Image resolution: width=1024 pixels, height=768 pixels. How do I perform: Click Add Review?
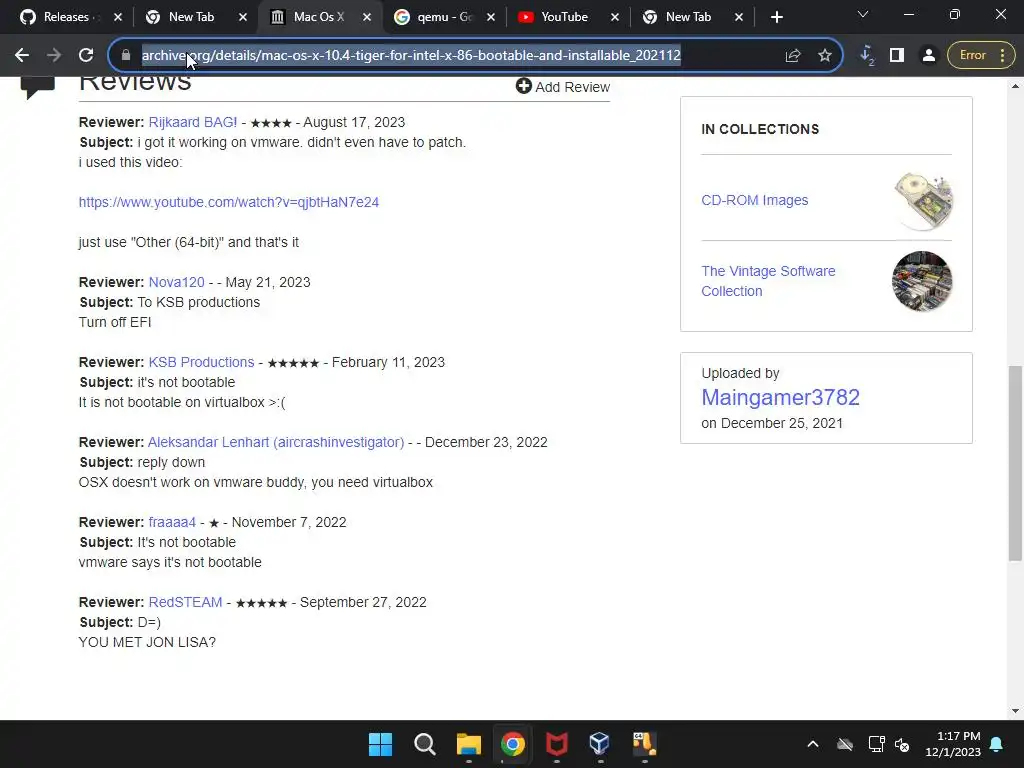[x=563, y=87]
